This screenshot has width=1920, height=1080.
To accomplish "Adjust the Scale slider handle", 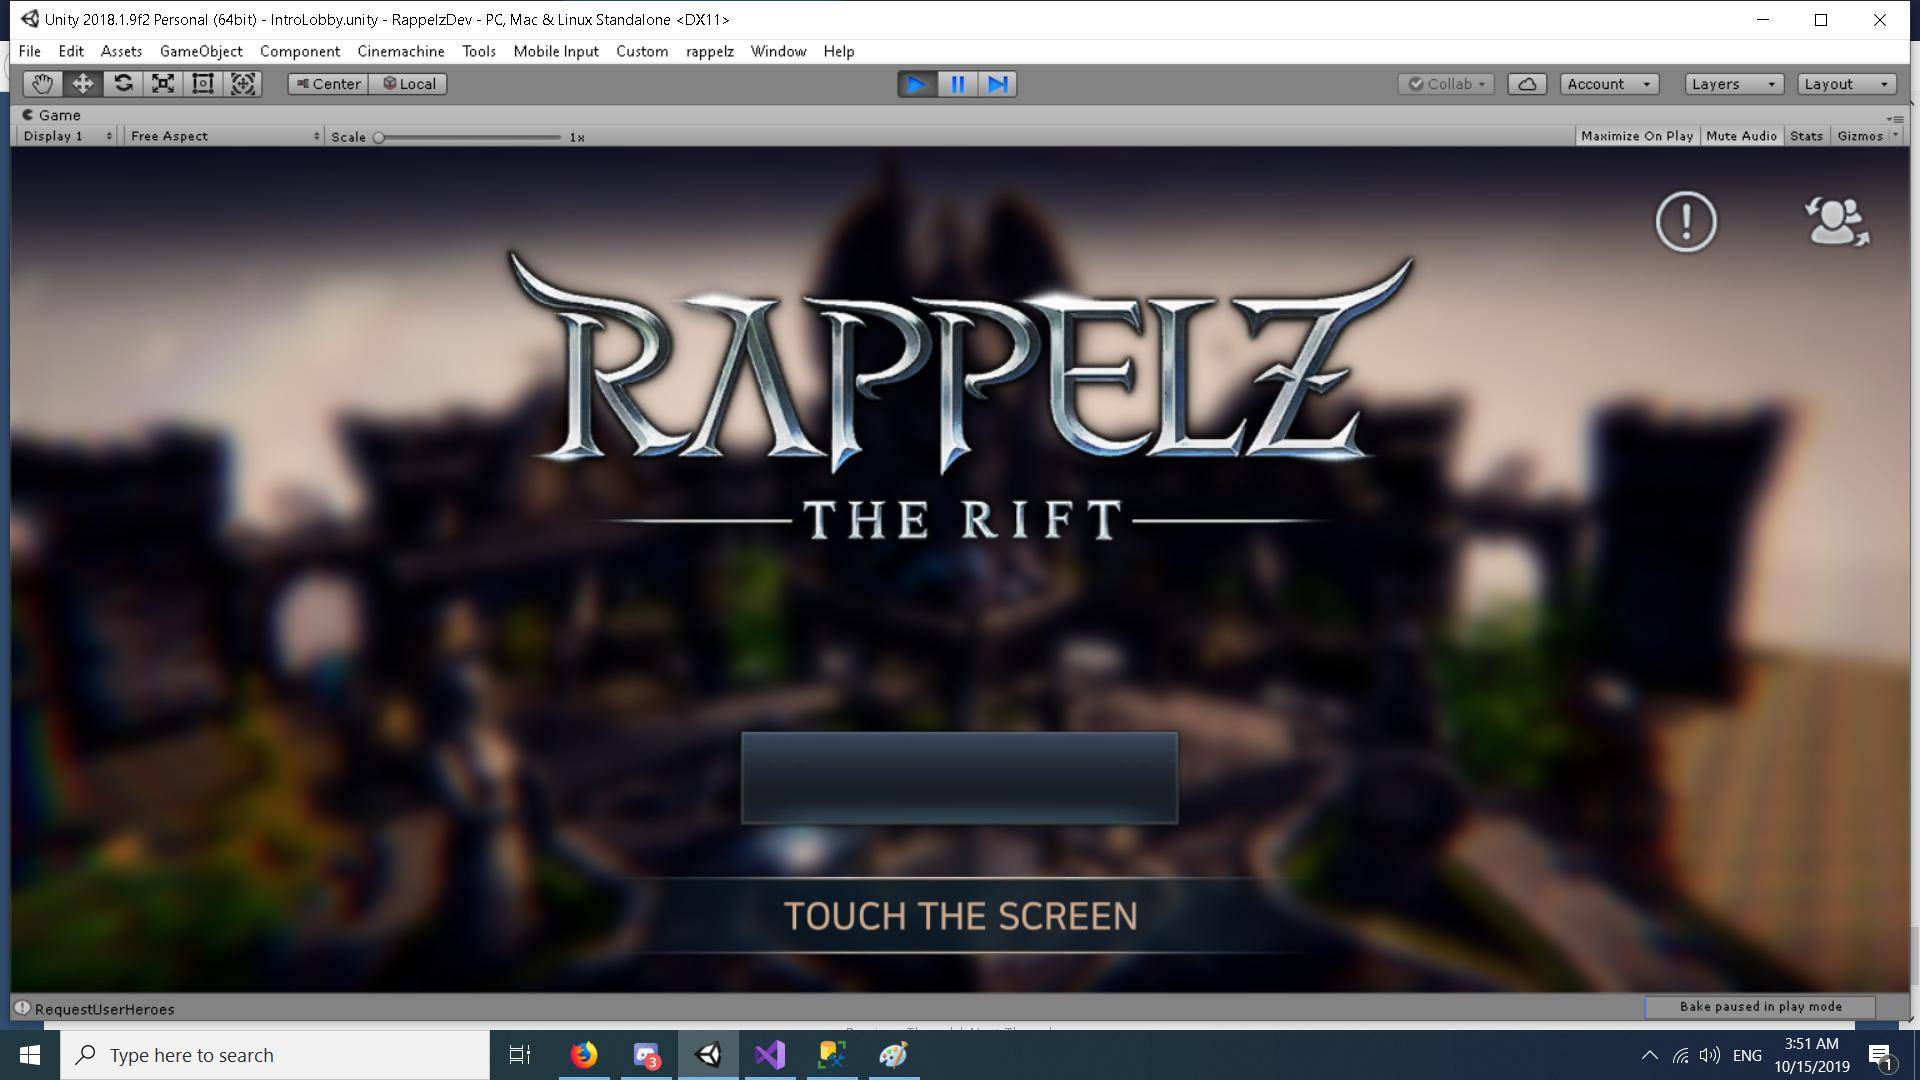I will [379, 137].
